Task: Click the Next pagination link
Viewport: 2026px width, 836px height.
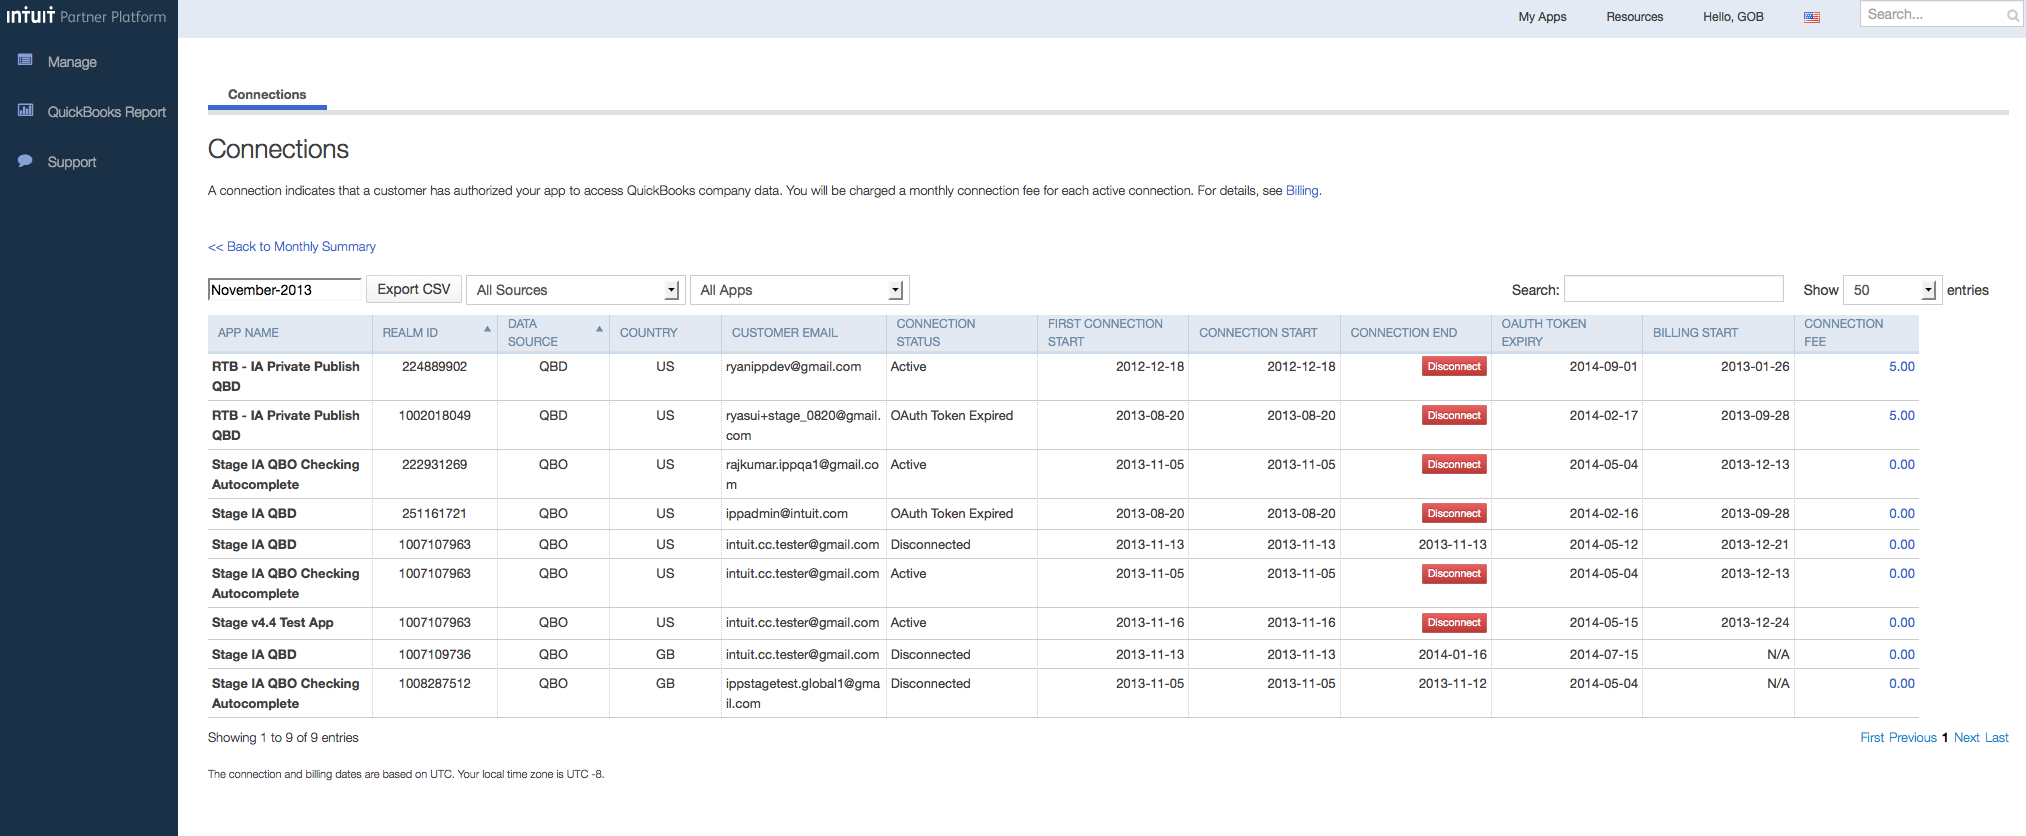Action: [x=1967, y=738]
